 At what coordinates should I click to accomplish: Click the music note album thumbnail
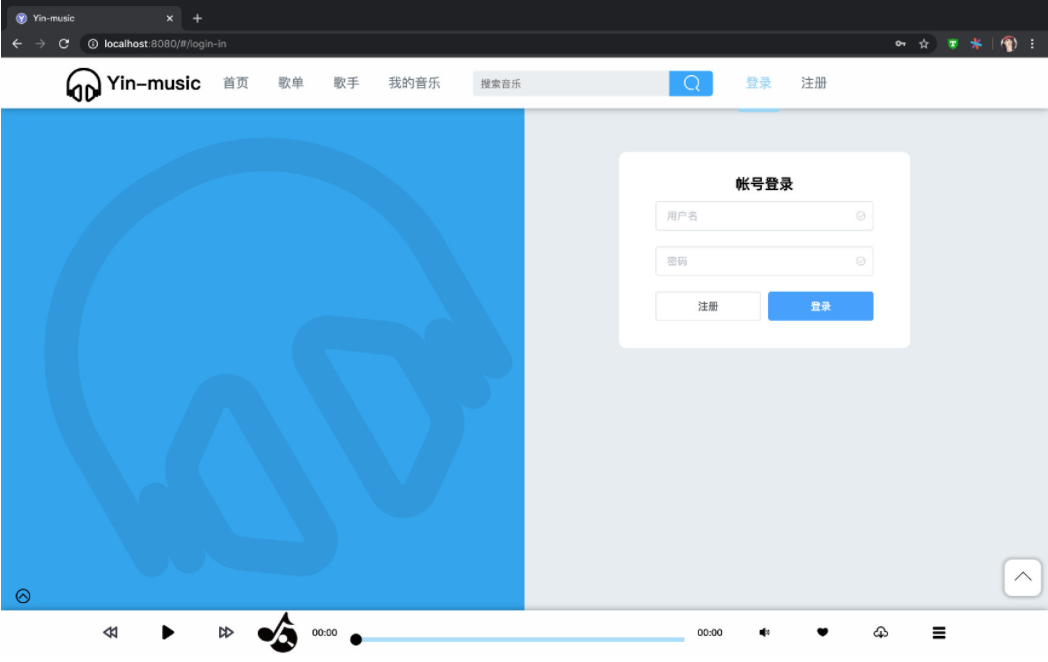277,632
